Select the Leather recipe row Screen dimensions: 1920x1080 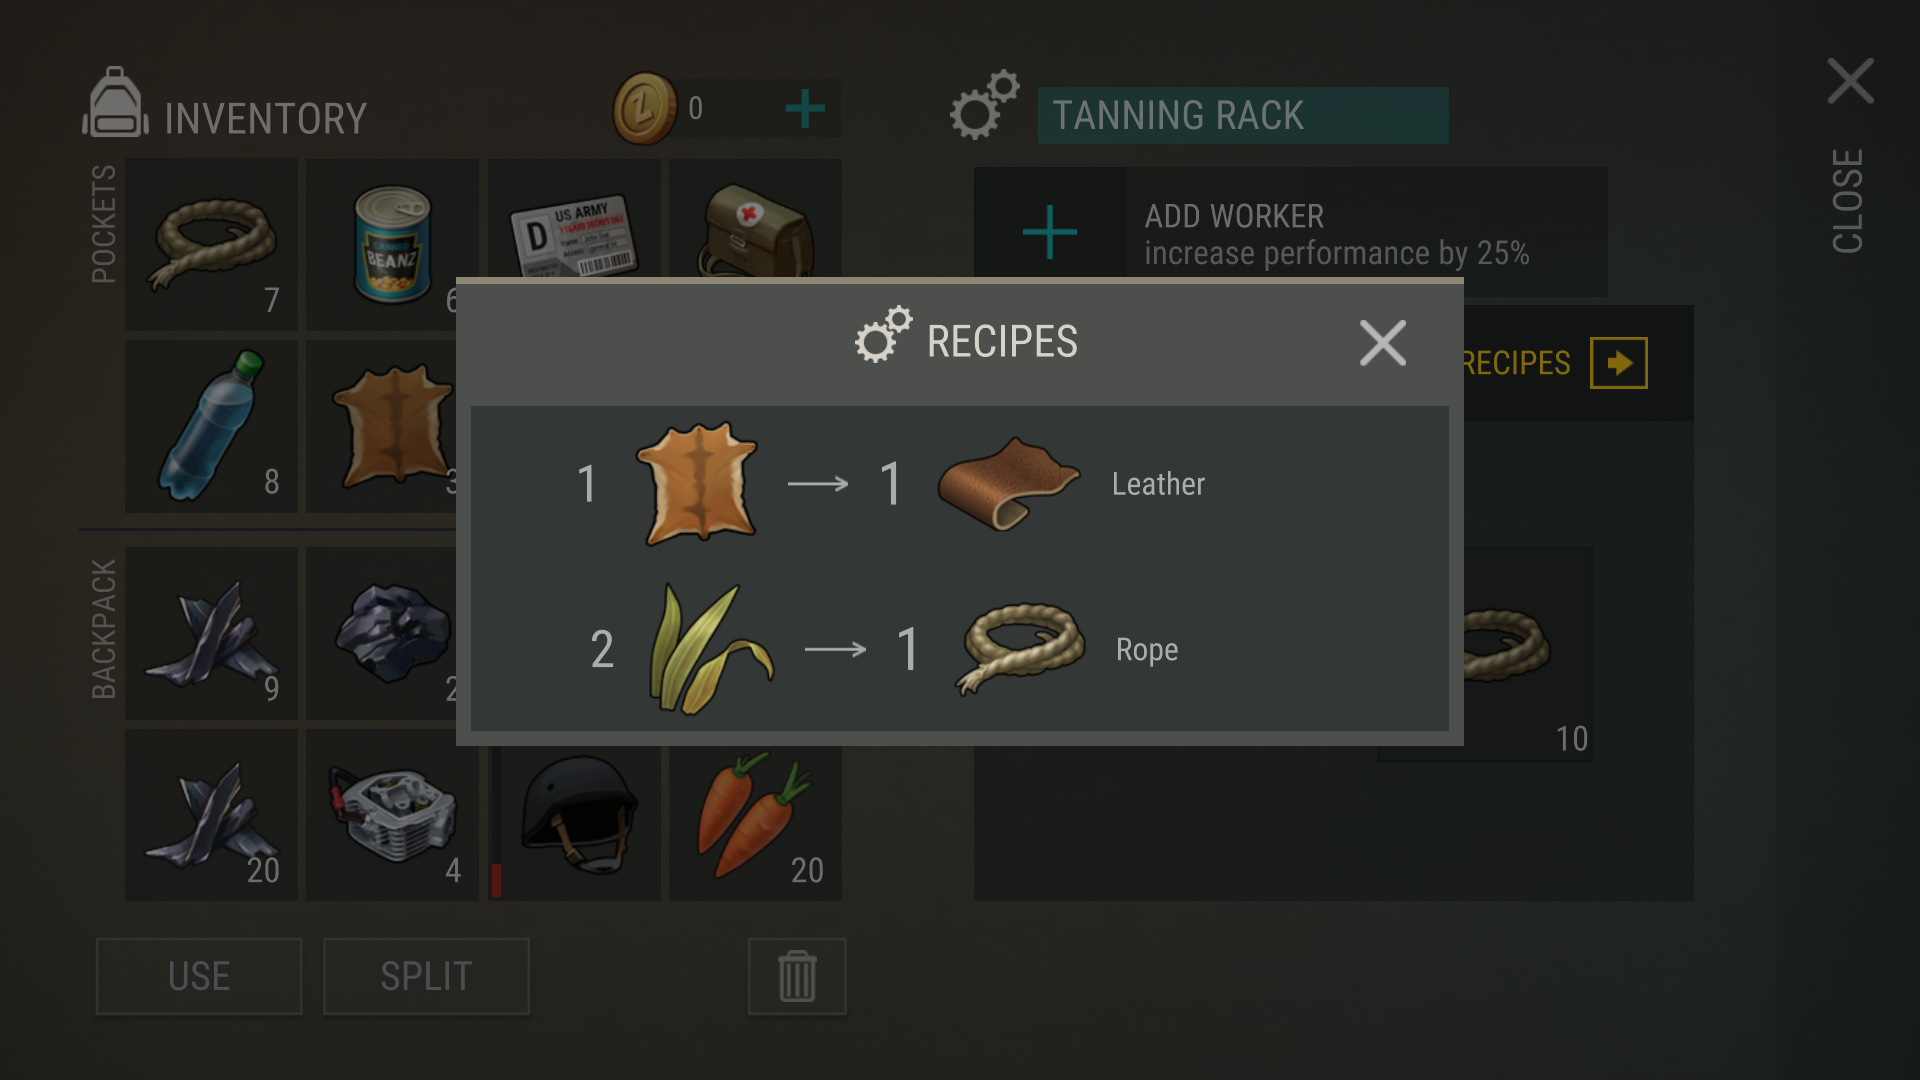(959, 484)
